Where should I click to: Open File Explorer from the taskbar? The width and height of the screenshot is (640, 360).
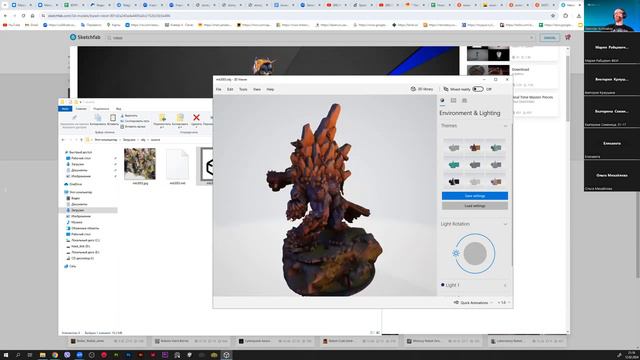[42, 355]
